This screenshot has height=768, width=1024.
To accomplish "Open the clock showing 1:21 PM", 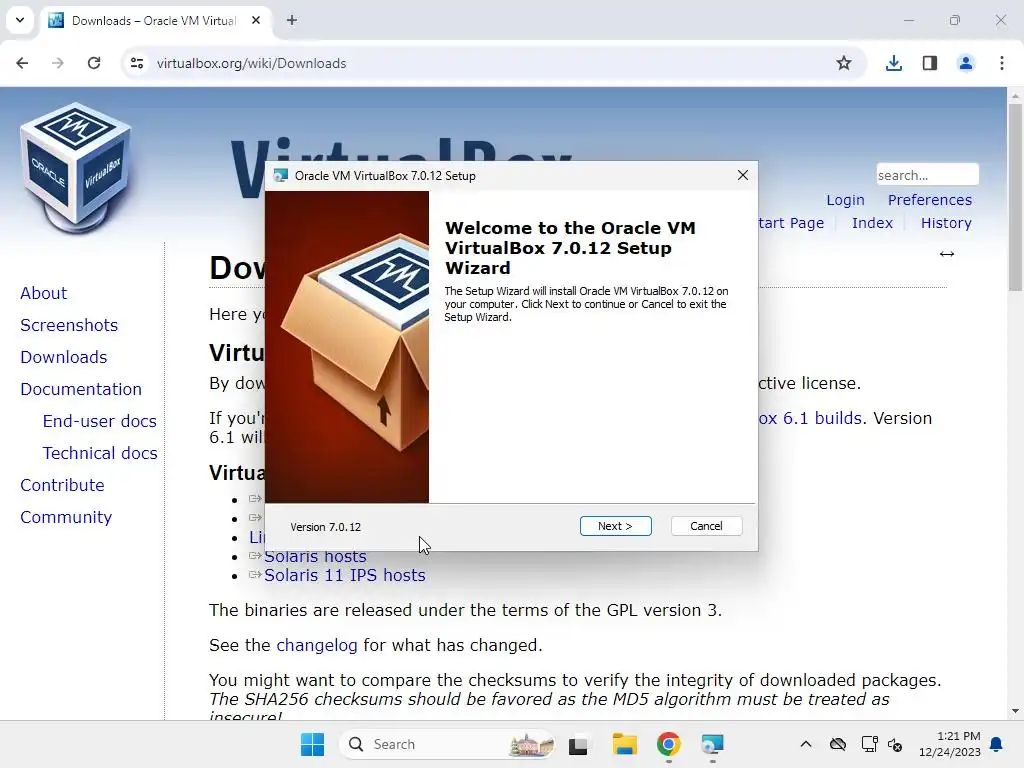I will pos(950,744).
